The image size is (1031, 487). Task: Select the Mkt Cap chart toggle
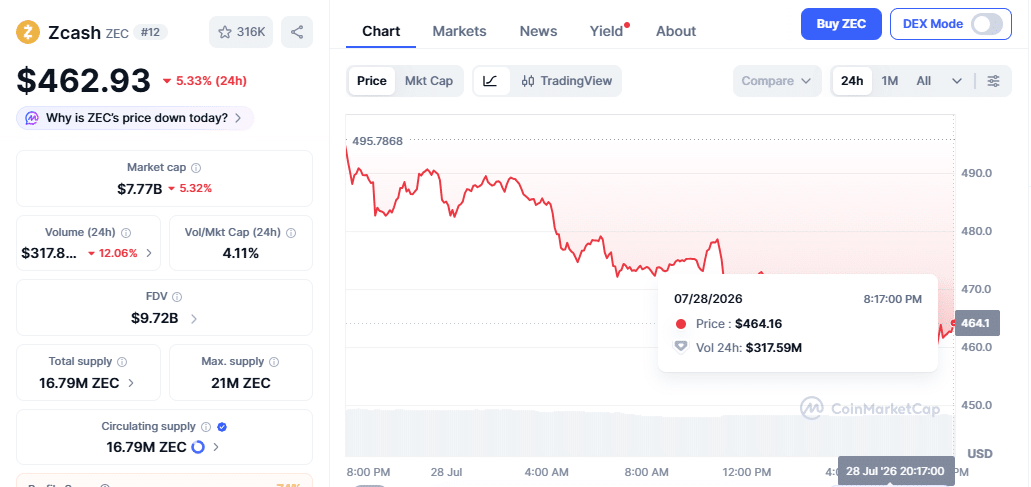coord(429,81)
